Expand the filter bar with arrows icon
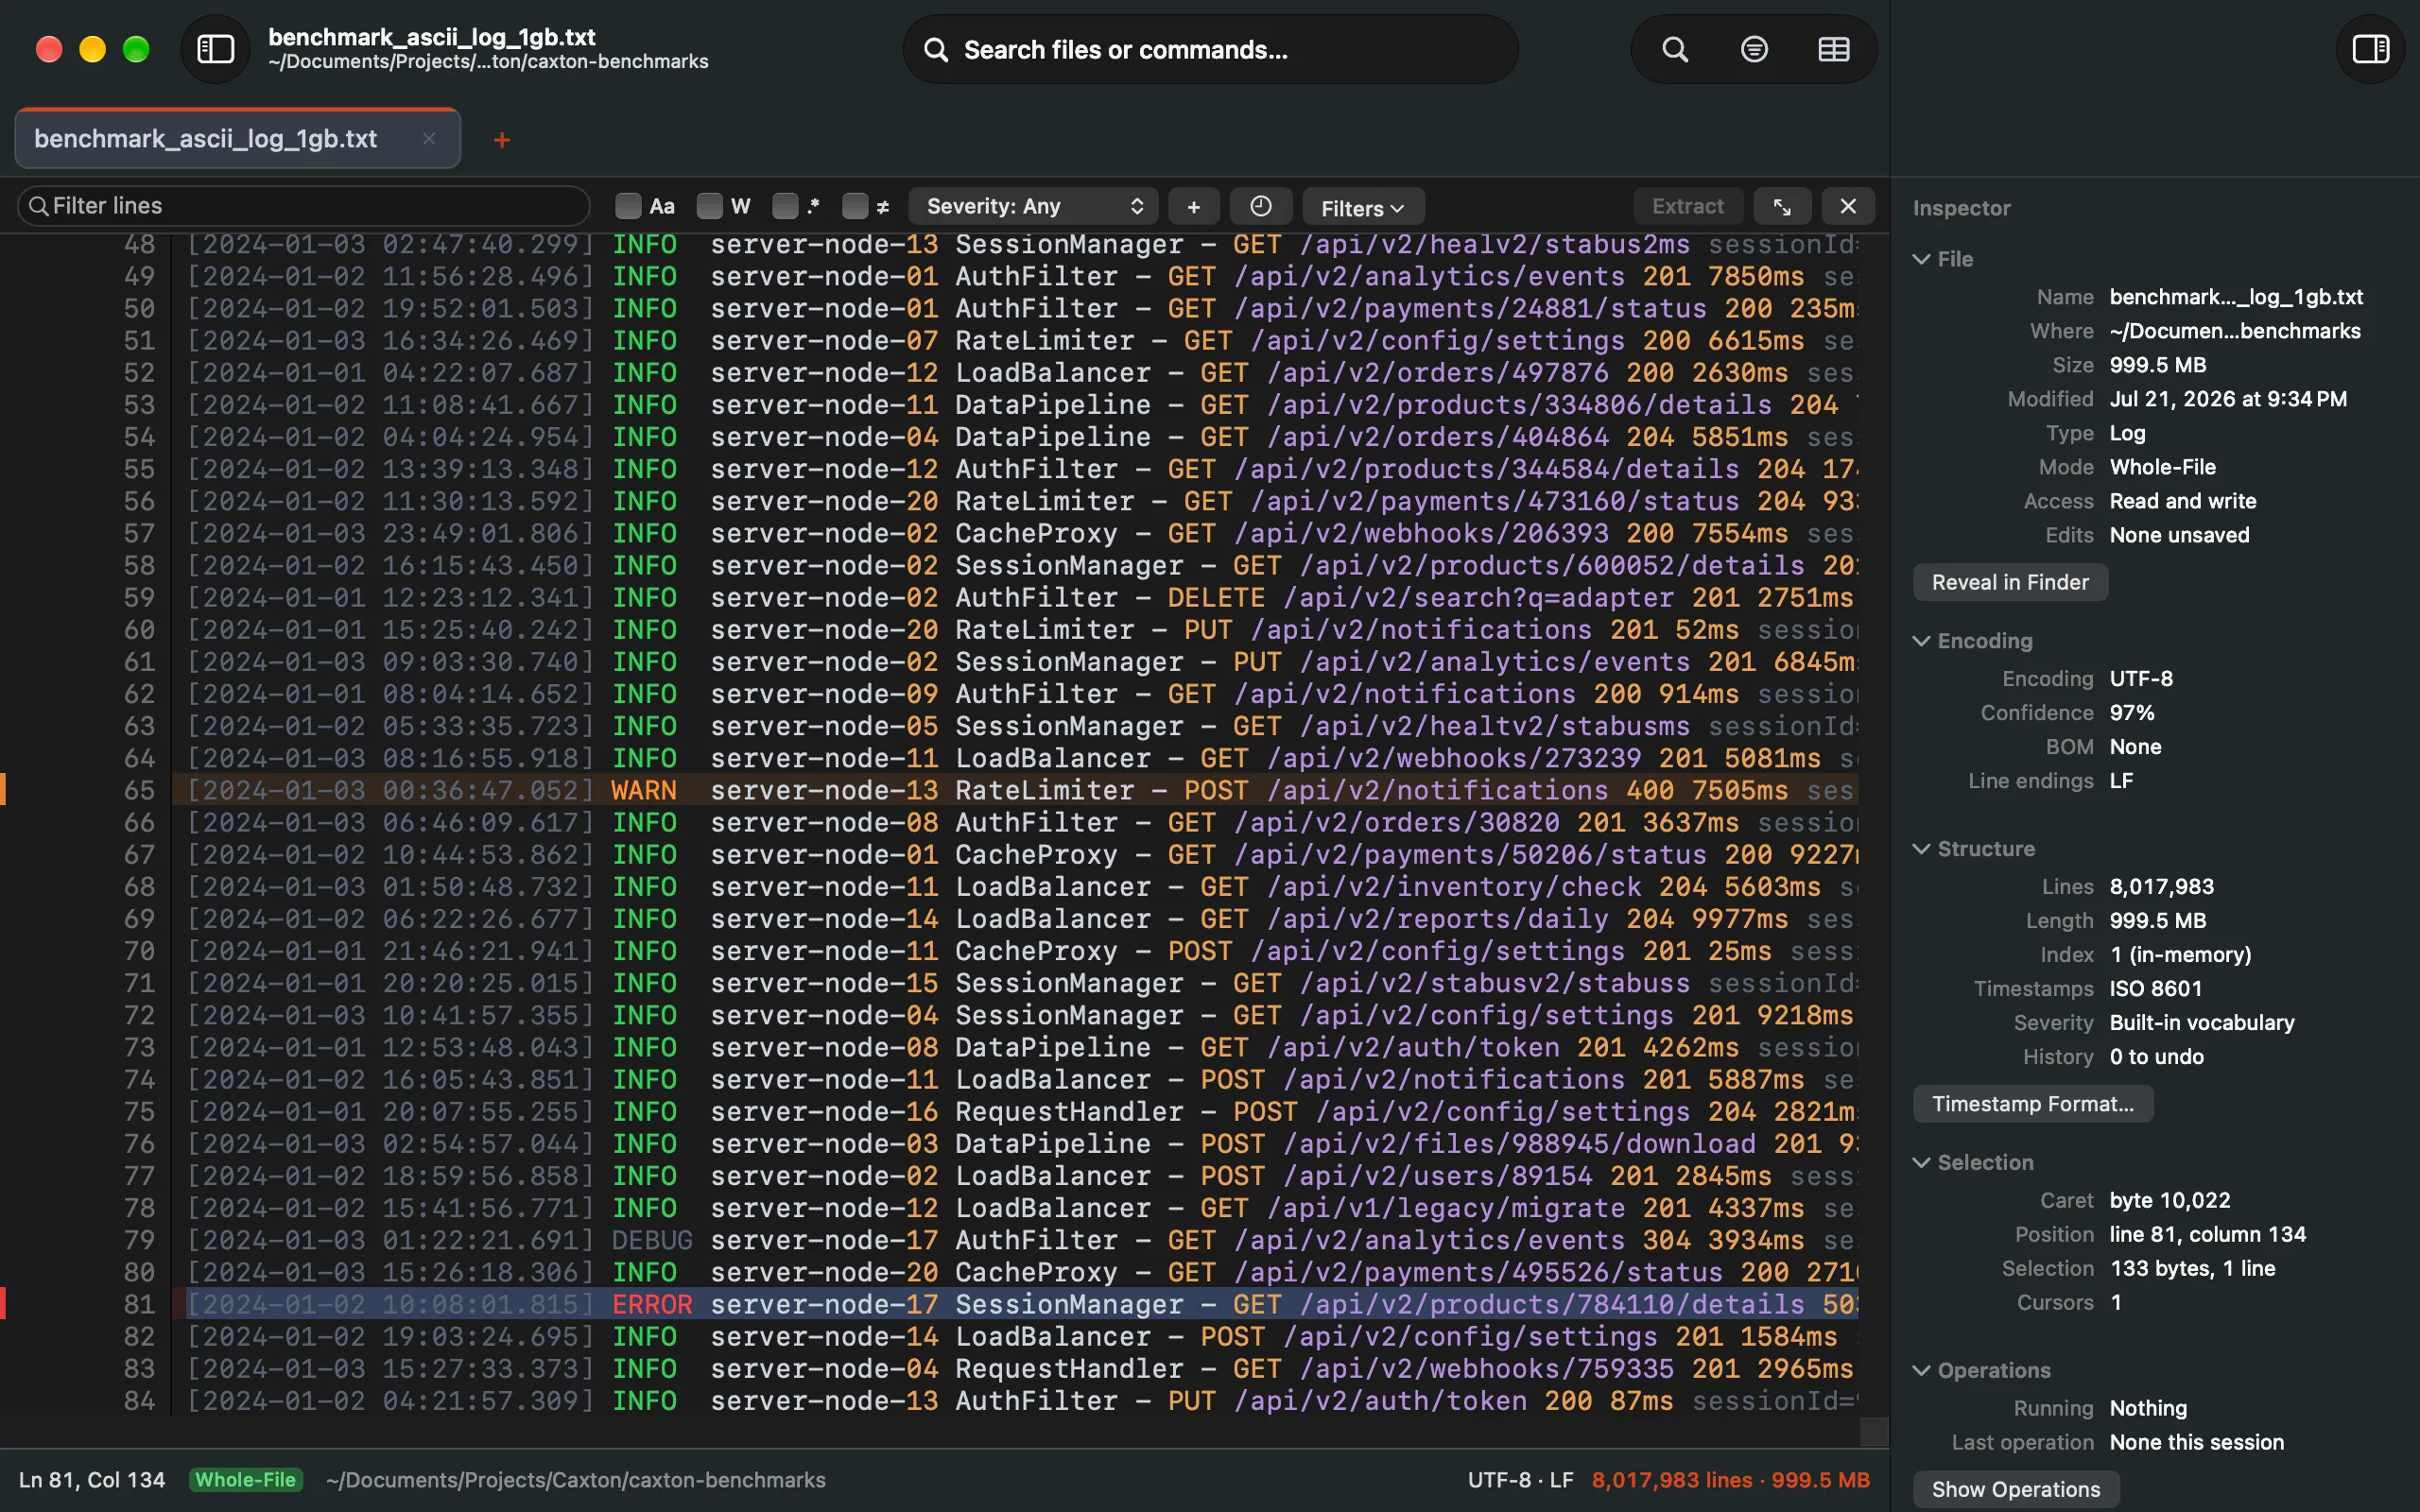The height and width of the screenshot is (1512, 2420). click(1782, 207)
